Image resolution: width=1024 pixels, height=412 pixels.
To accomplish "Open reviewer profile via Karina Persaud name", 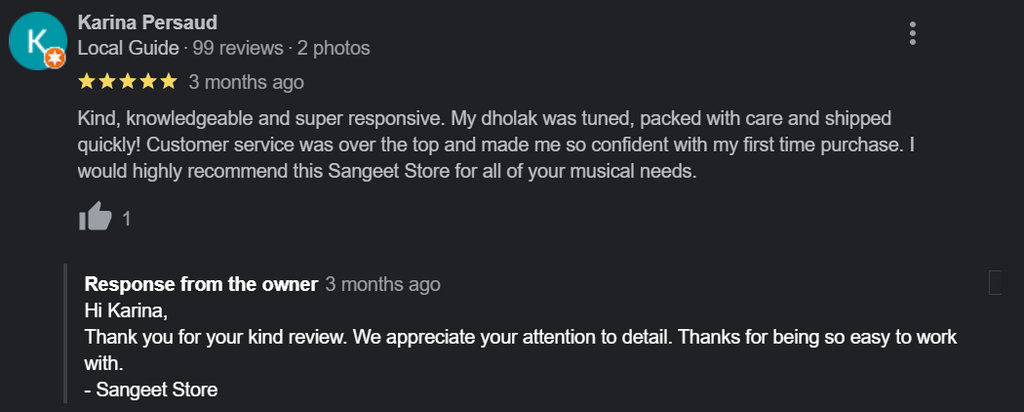I will [x=147, y=22].
